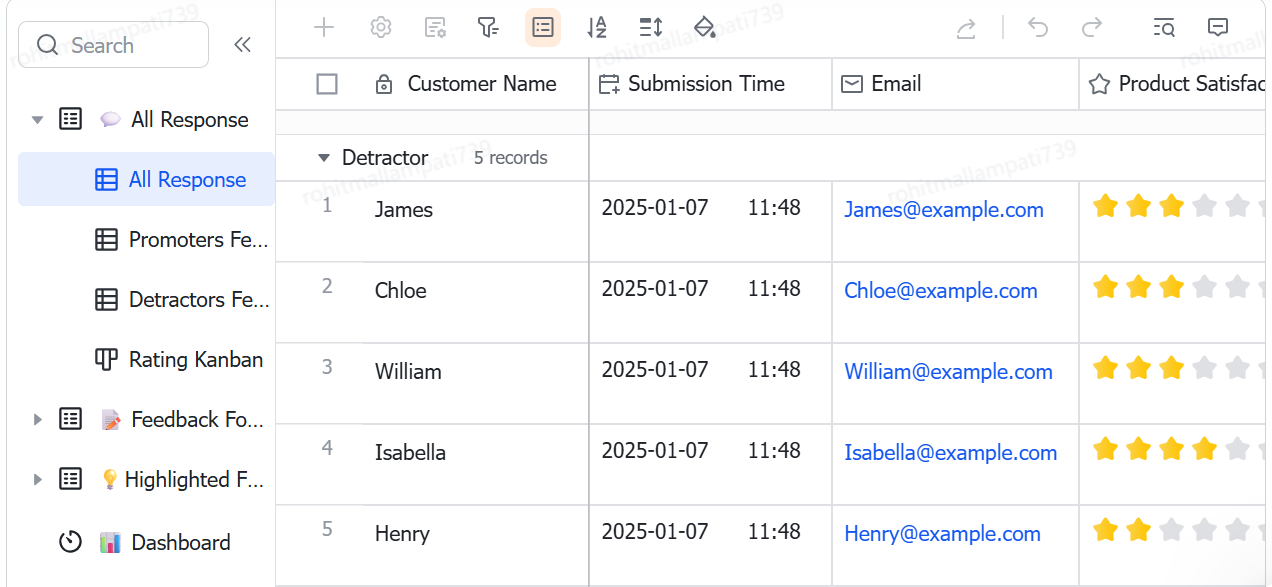Collapse the sidebar with double chevron
This screenshot has width=1272, height=587.
[x=242, y=45]
